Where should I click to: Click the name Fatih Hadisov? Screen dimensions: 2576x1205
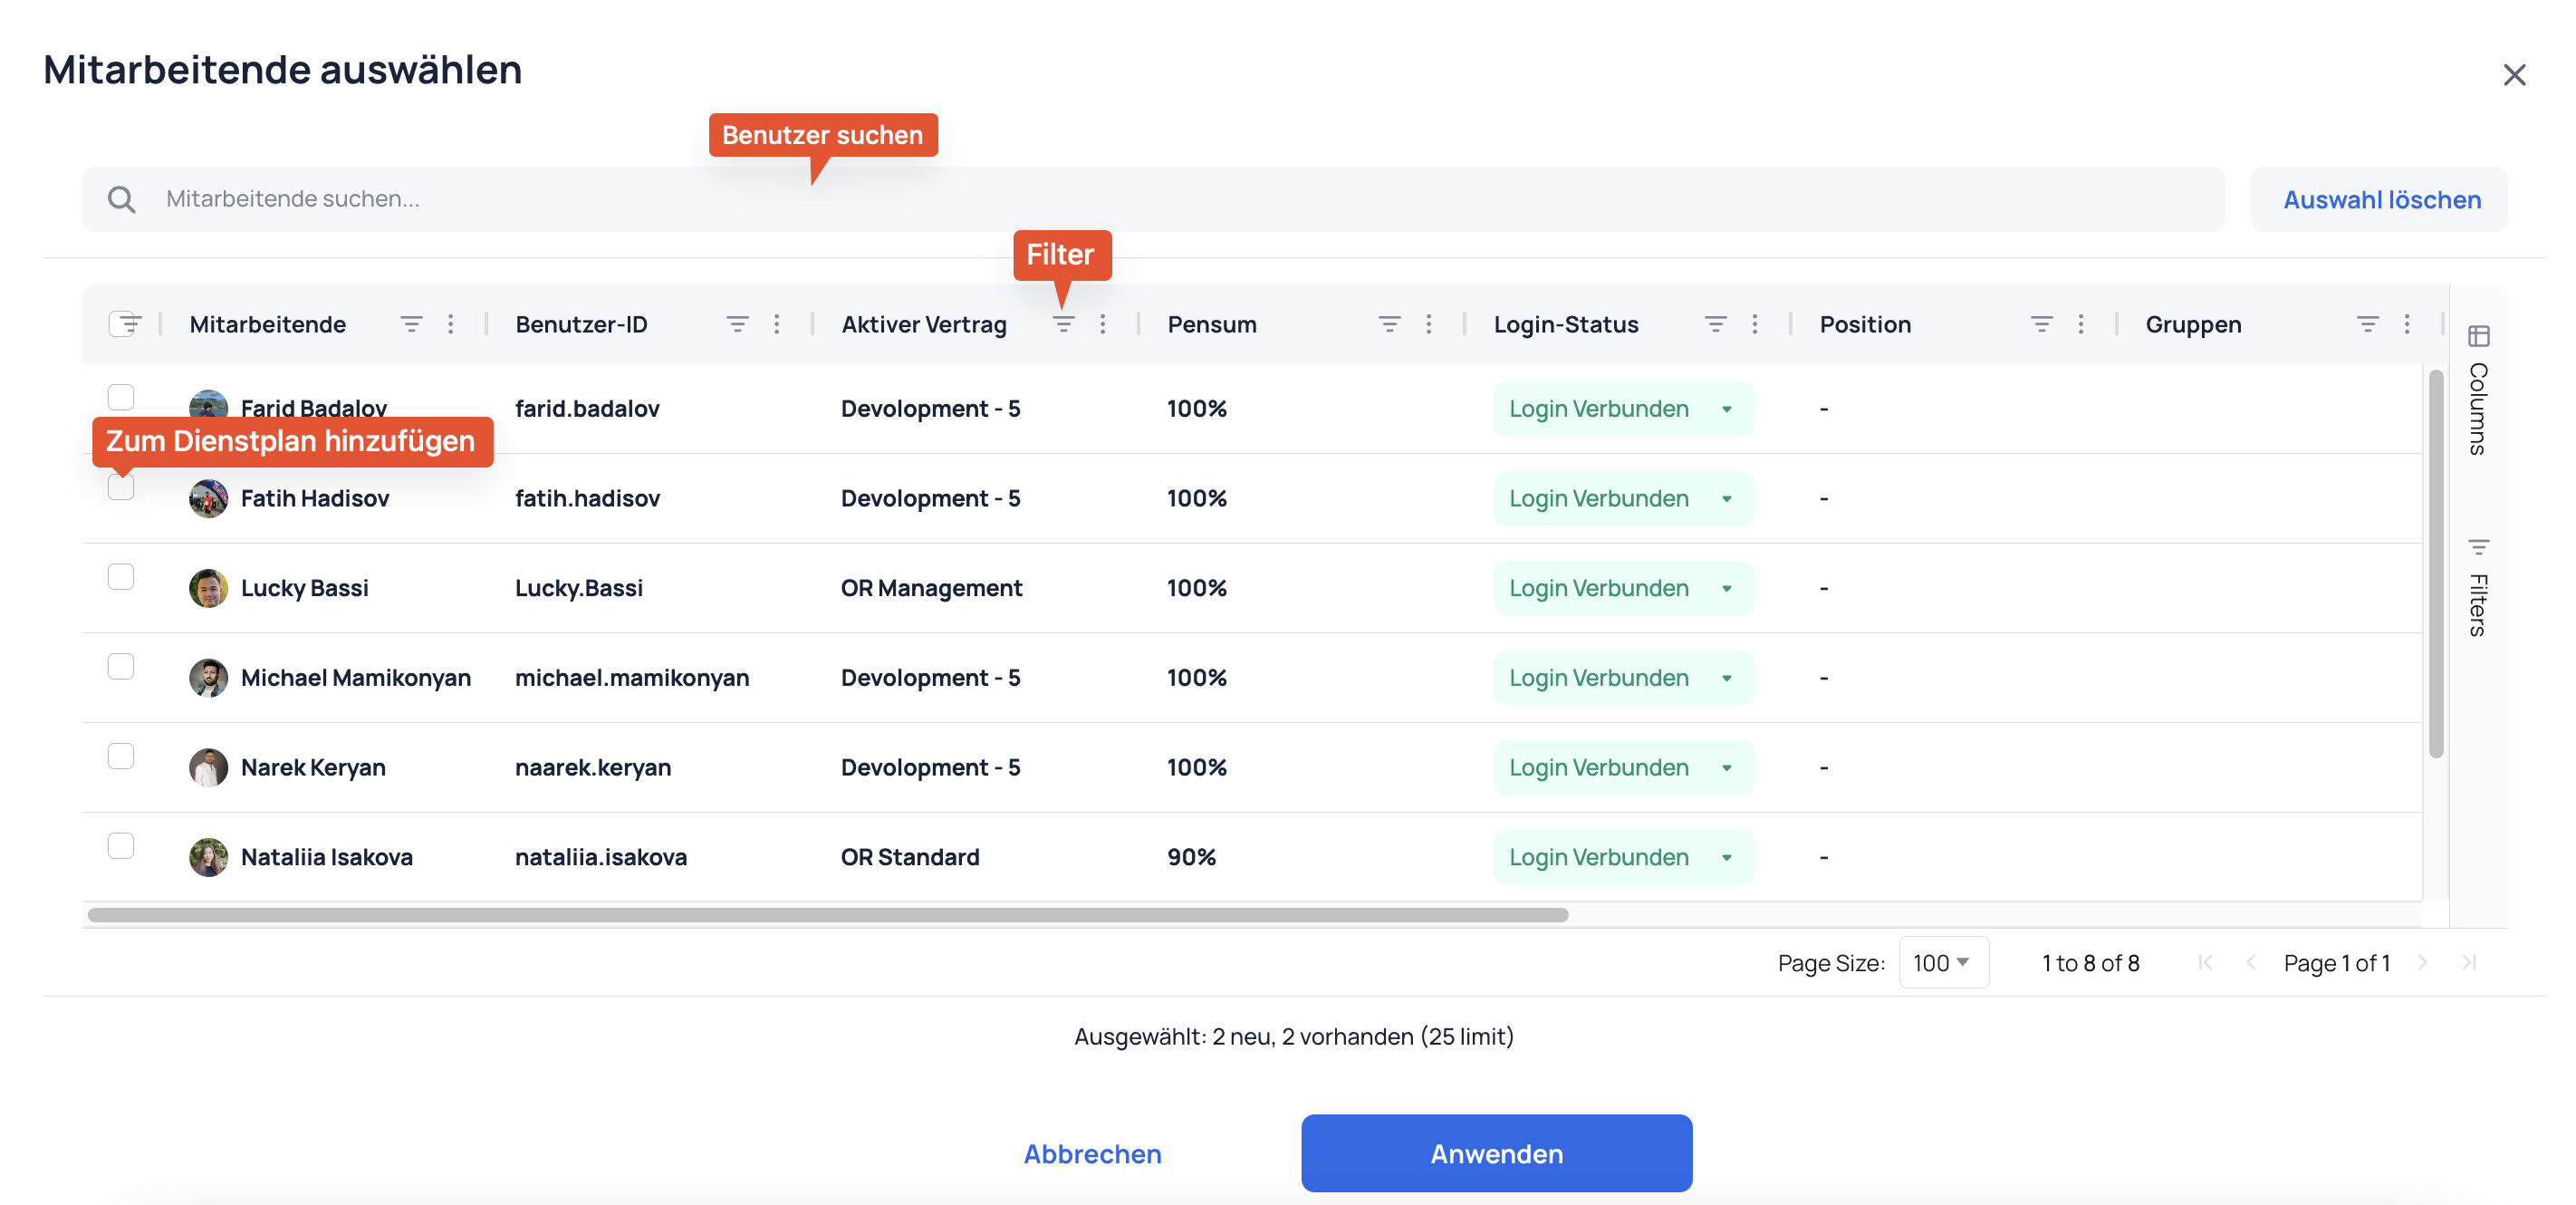[x=315, y=499]
